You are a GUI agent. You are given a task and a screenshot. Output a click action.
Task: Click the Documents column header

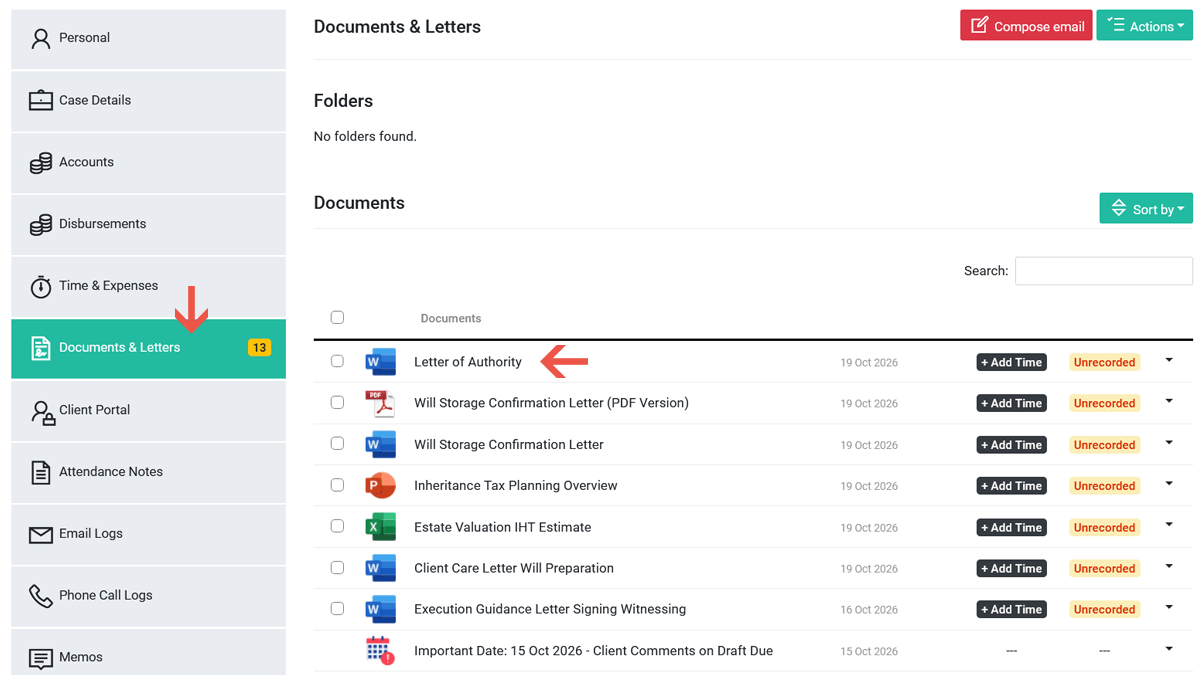451,318
